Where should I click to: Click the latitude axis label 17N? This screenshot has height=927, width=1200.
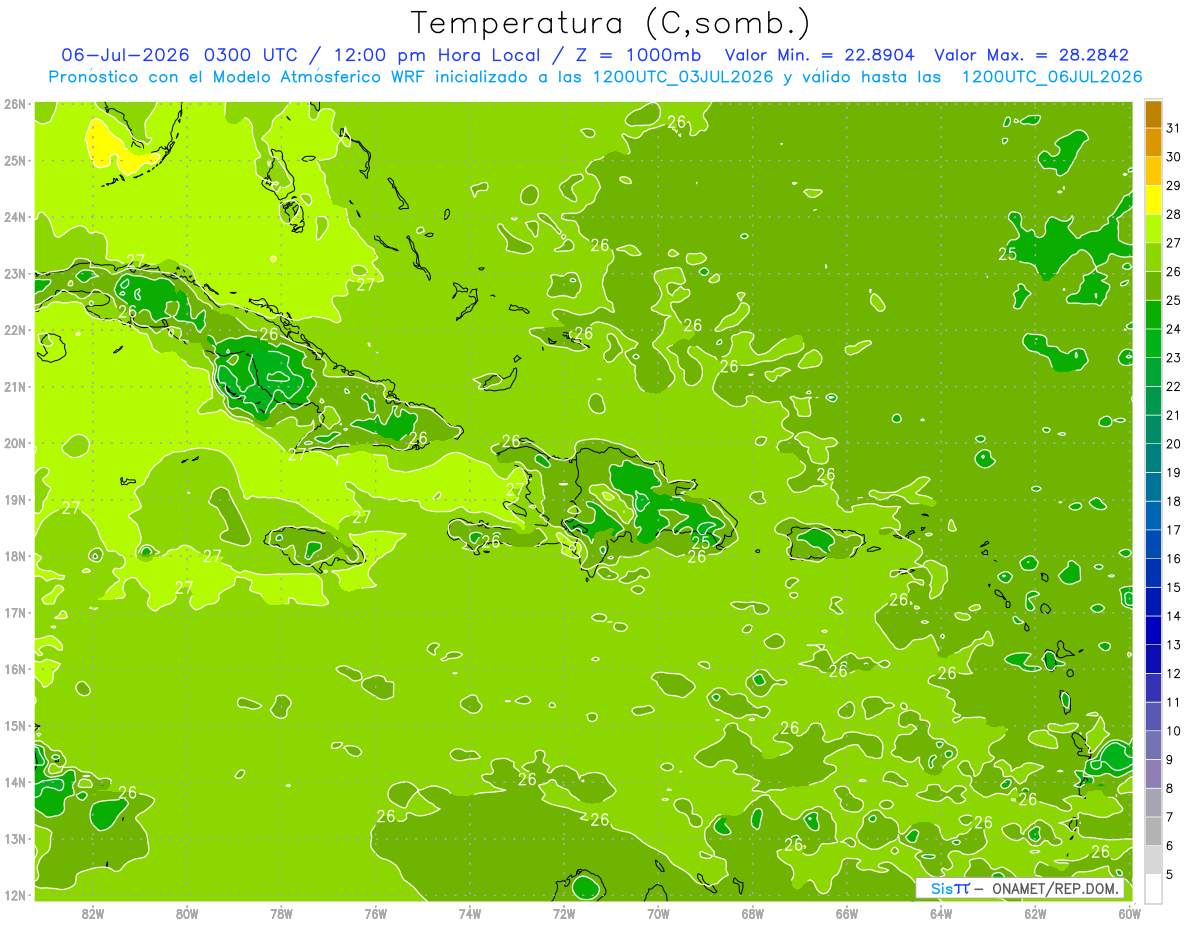tap(15, 612)
